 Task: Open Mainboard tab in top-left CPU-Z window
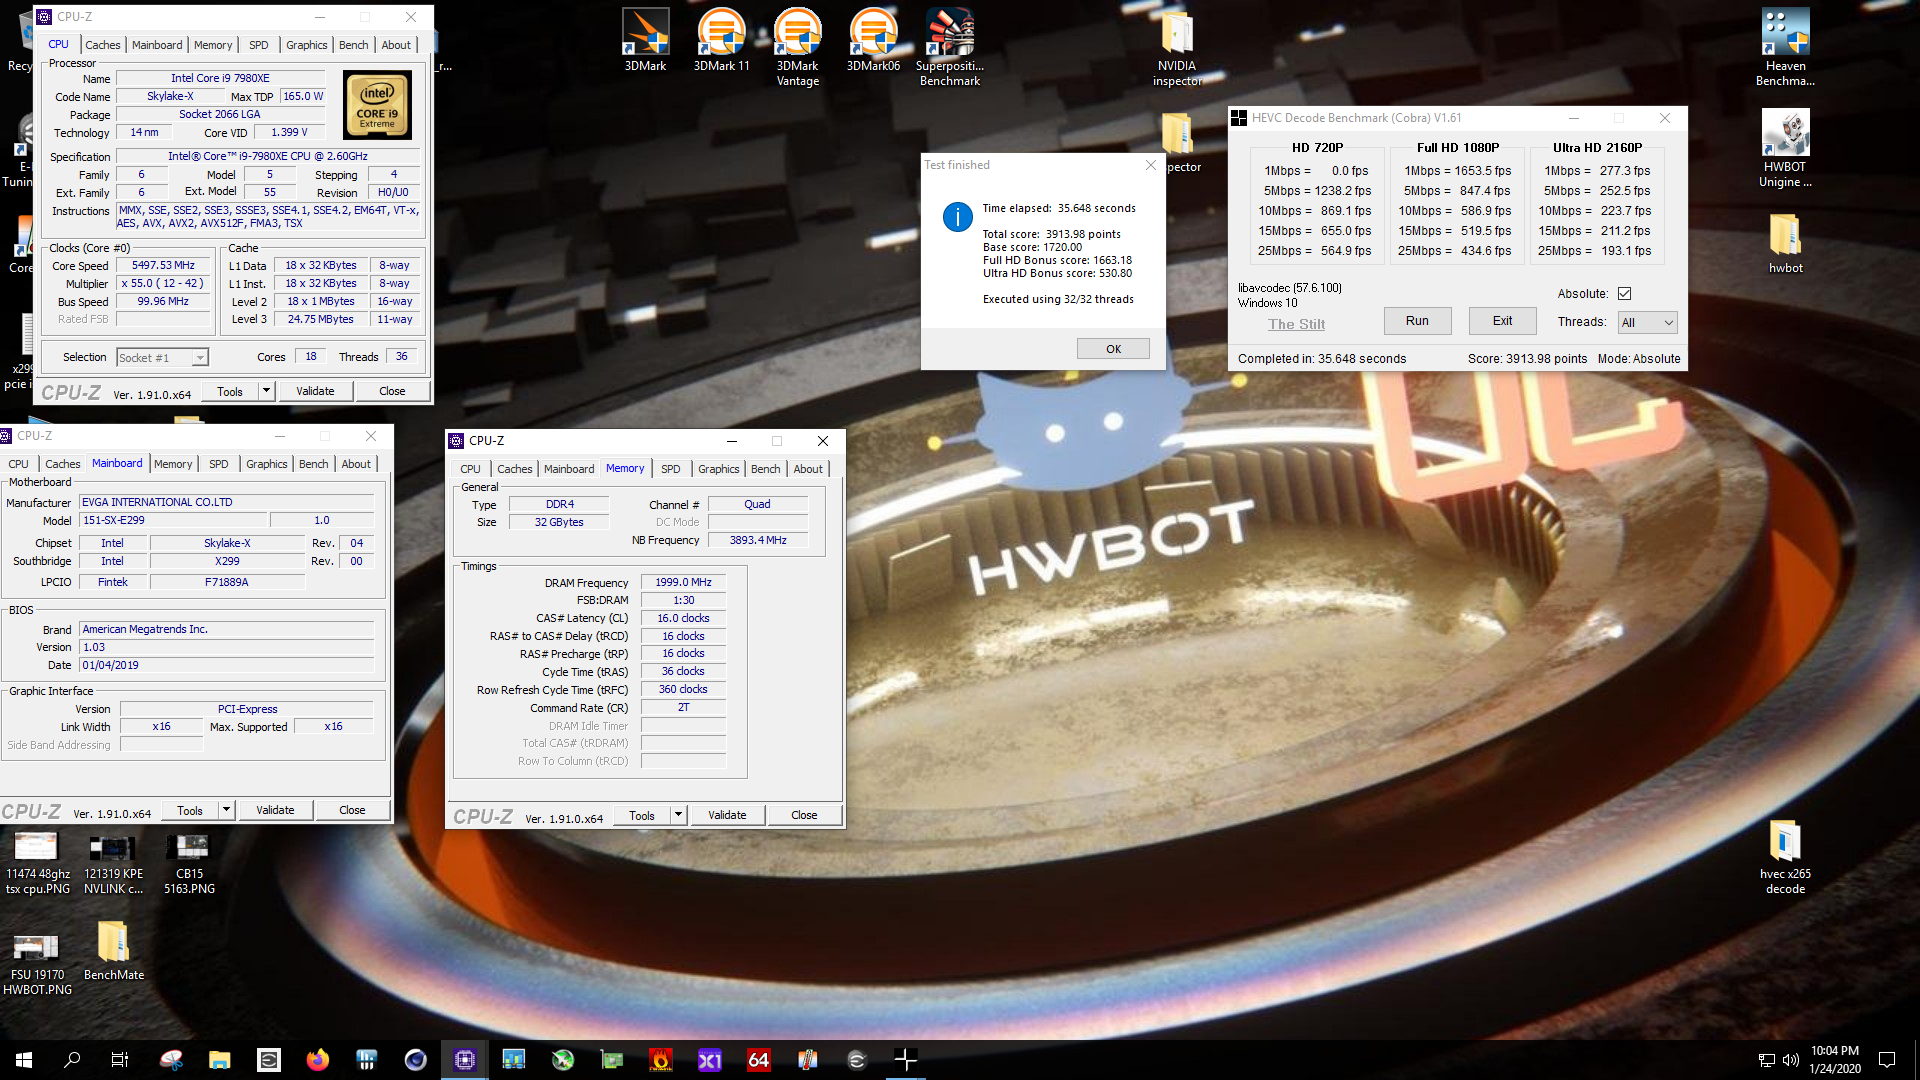coord(157,45)
